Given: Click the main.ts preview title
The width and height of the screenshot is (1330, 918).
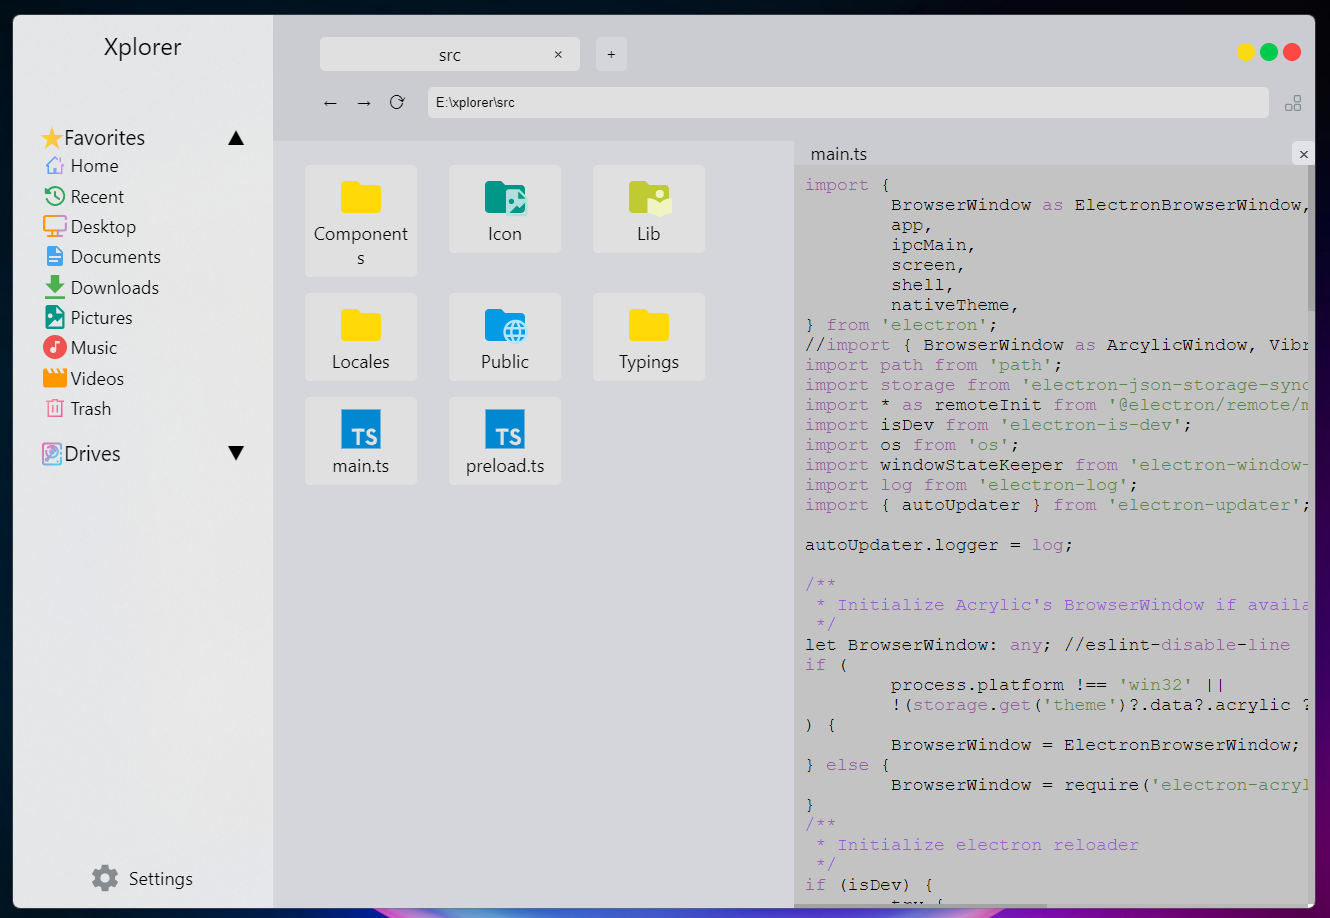Looking at the screenshot, I should click(x=839, y=154).
